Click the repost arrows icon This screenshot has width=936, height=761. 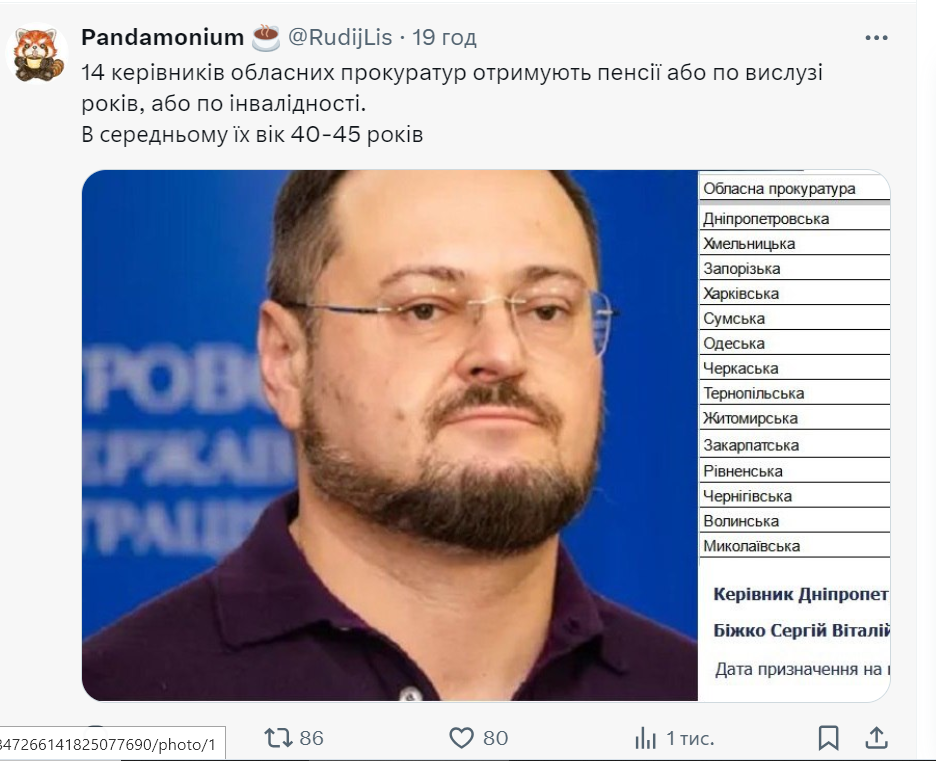[278, 738]
